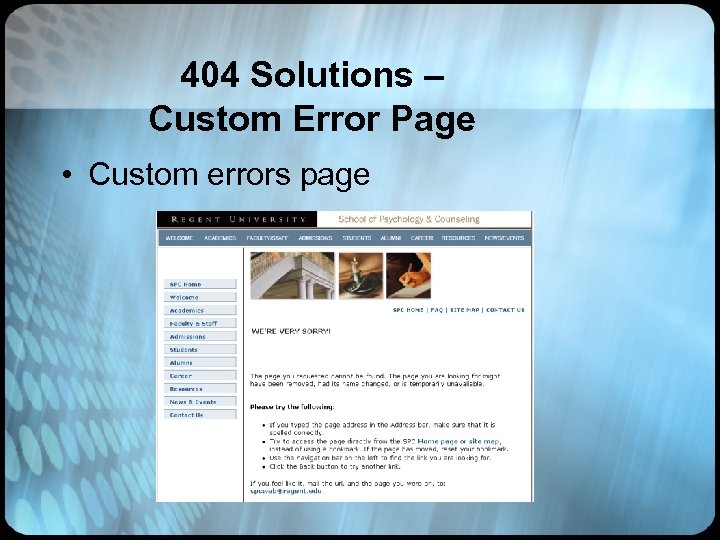Open the SITE MAP link below photos

464,310
